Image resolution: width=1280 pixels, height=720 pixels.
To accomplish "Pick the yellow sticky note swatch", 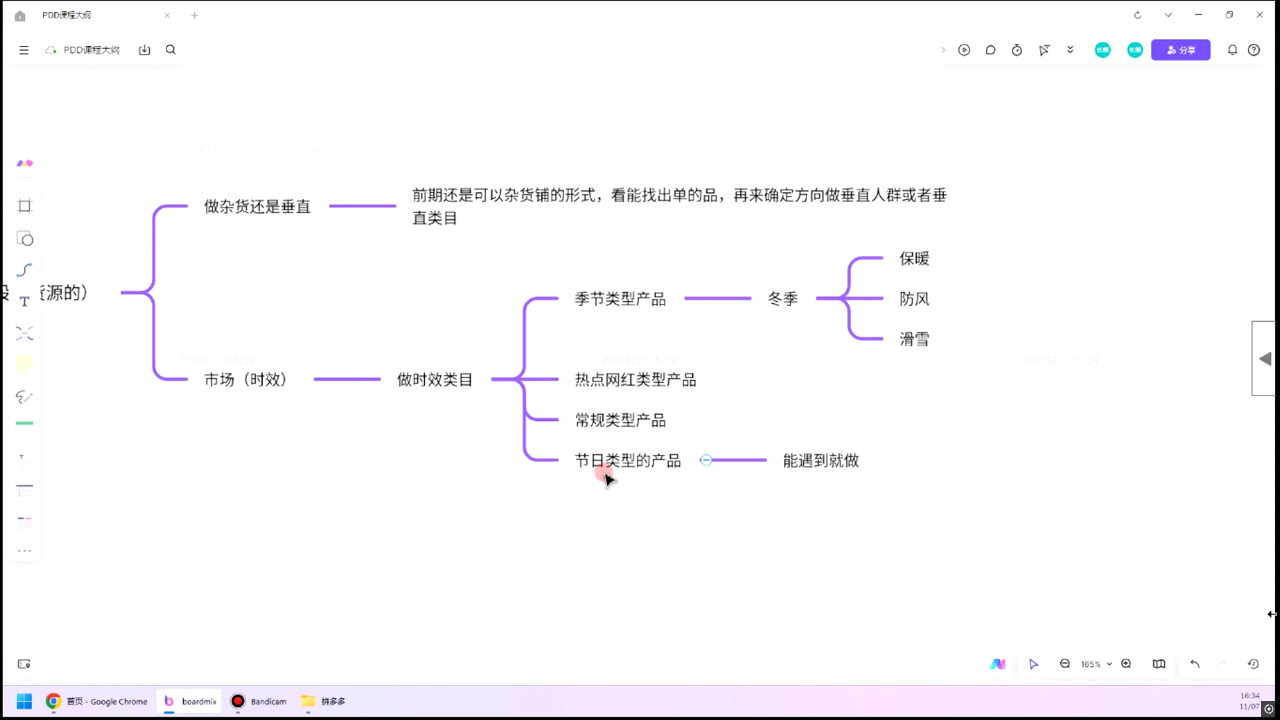I will pyautogui.click(x=25, y=365).
